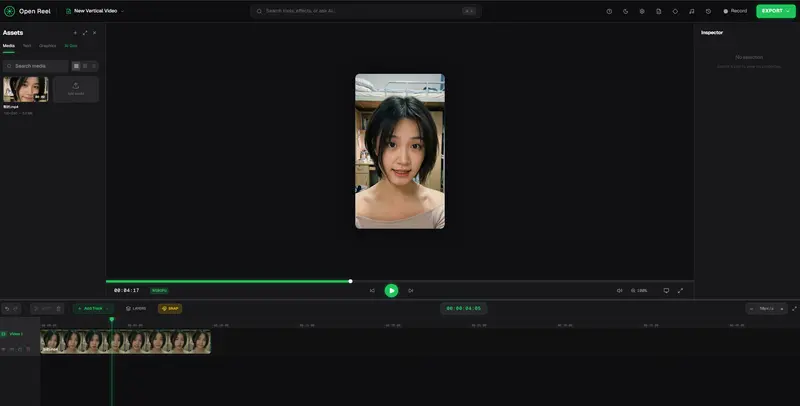Image resolution: width=800 pixels, height=406 pixels.
Task: Expand the Assets panel with arrows icon
Action: coord(85,33)
